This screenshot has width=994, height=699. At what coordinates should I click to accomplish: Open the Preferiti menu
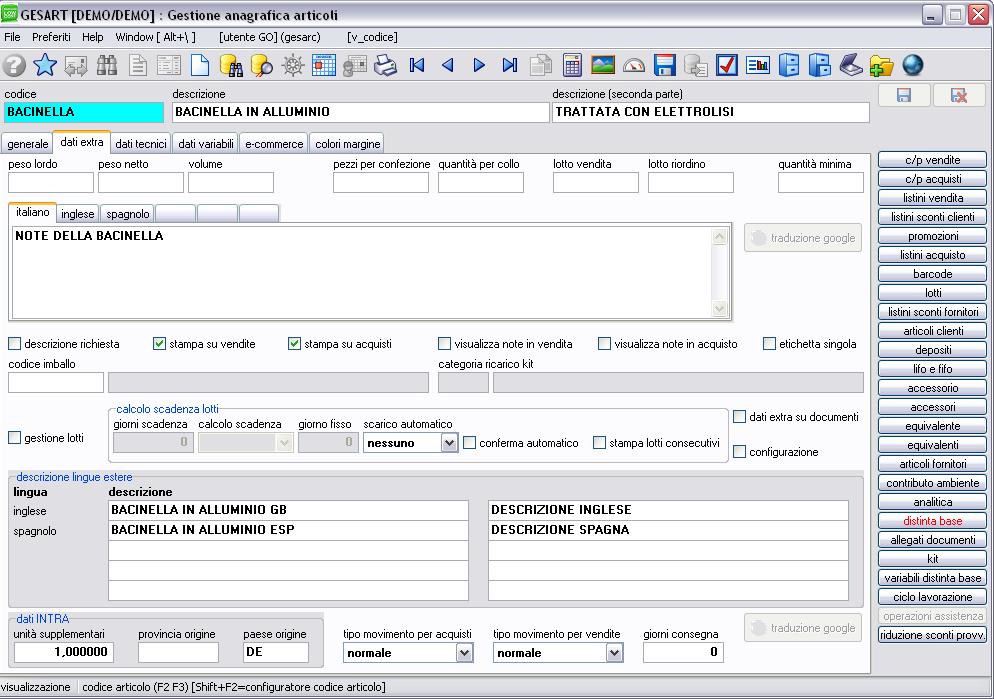coord(51,37)
